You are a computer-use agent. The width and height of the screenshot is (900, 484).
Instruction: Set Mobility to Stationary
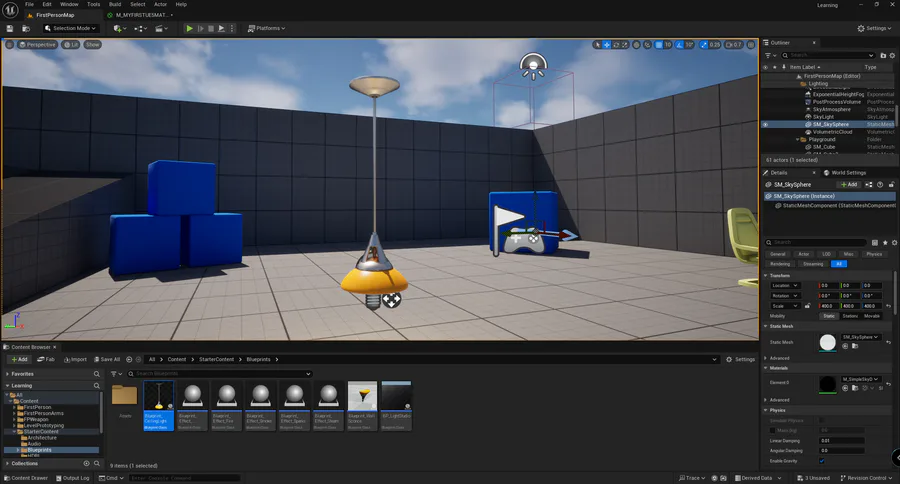(850, 316)
